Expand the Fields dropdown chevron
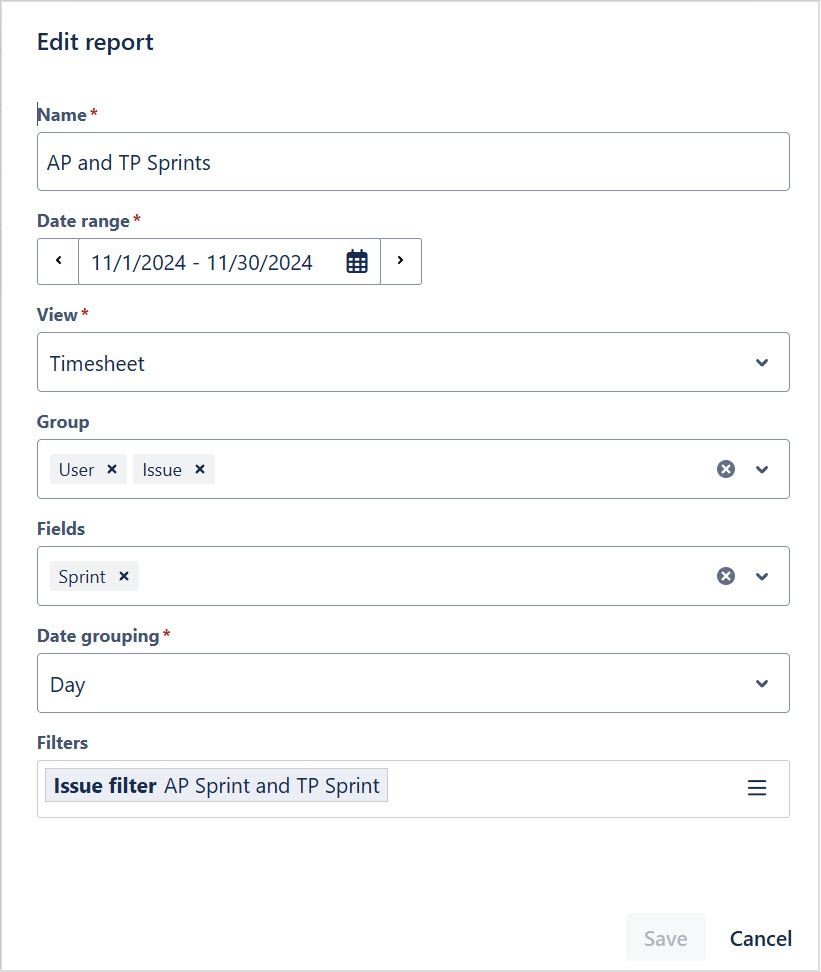Screen dimensions: 821x972 click(762, 576)
